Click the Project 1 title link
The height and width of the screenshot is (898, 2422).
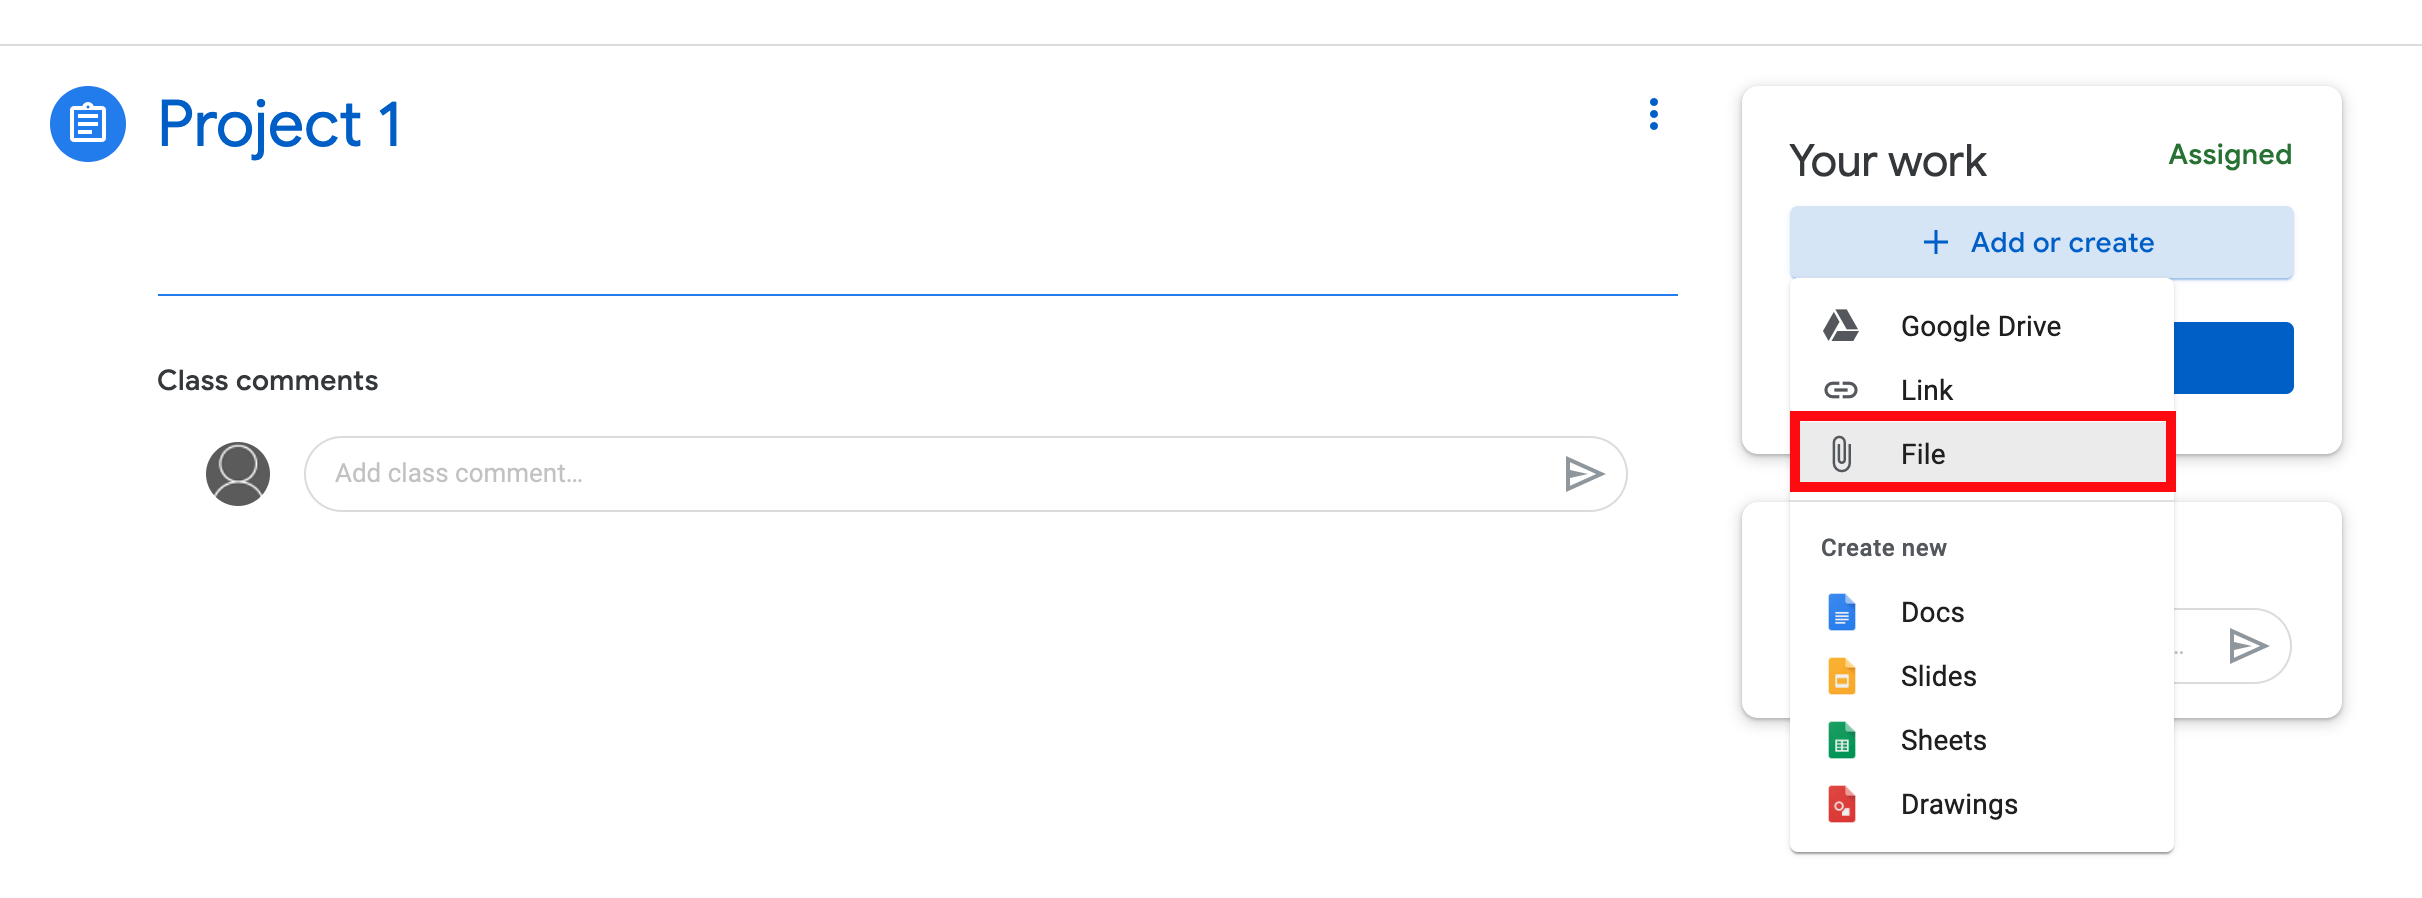point(280,124)
